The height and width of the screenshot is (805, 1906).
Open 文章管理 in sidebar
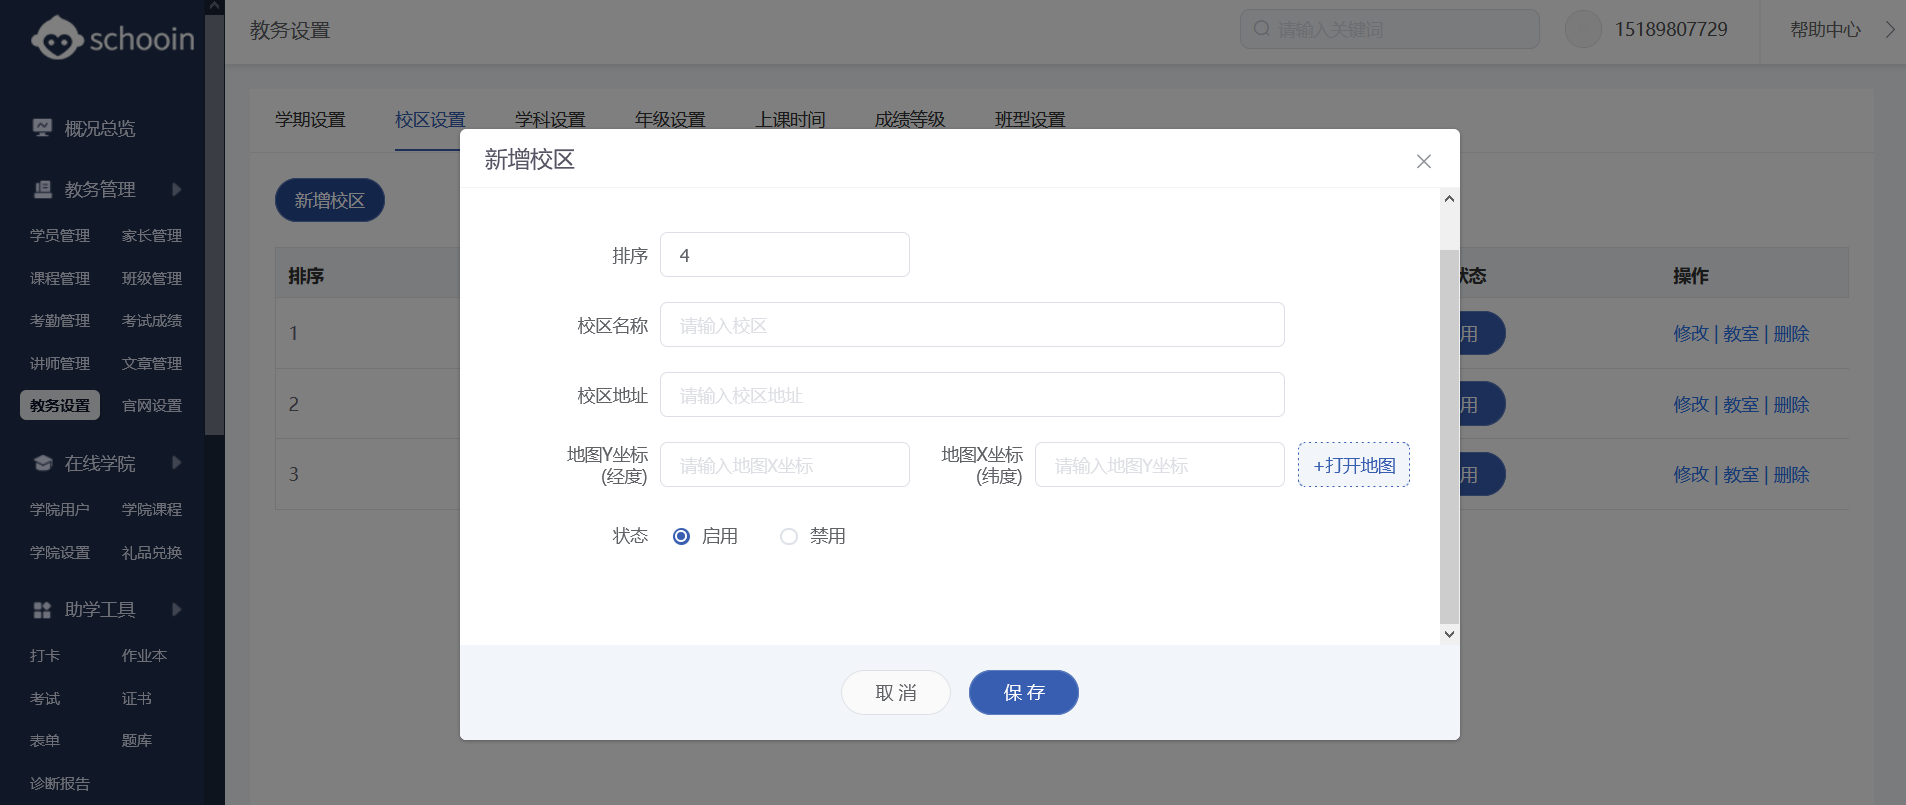point(152,364)
